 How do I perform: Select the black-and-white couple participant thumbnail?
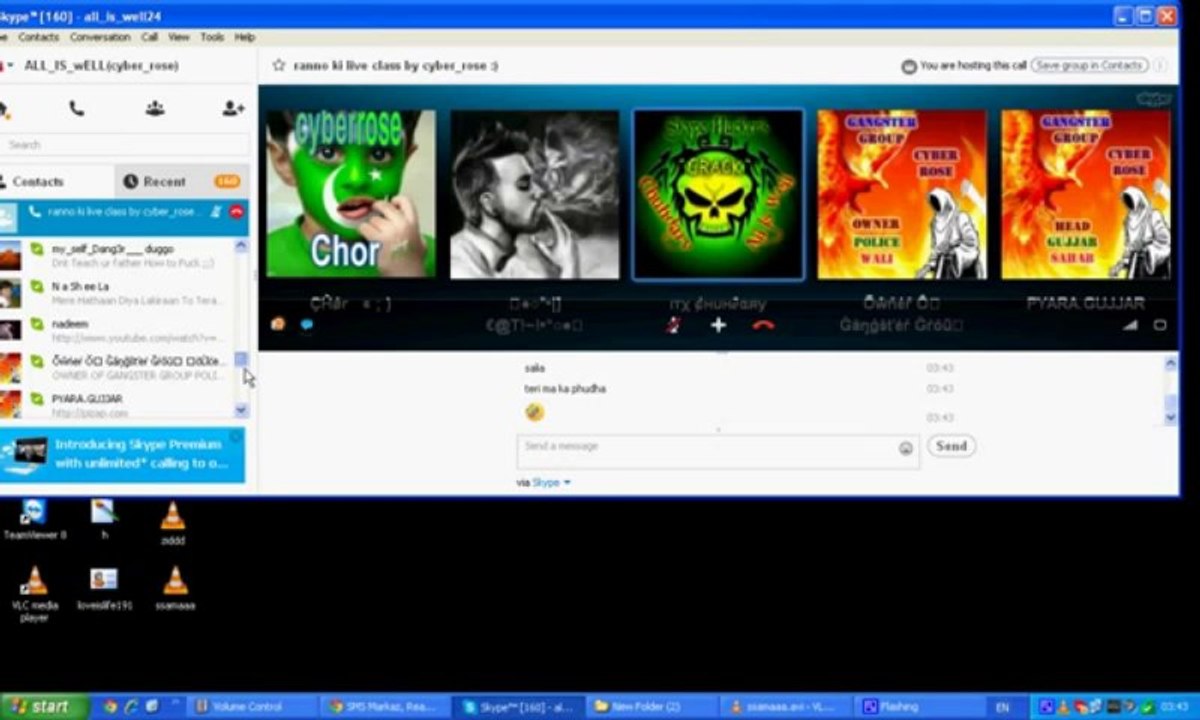click(x=535, y=194)
